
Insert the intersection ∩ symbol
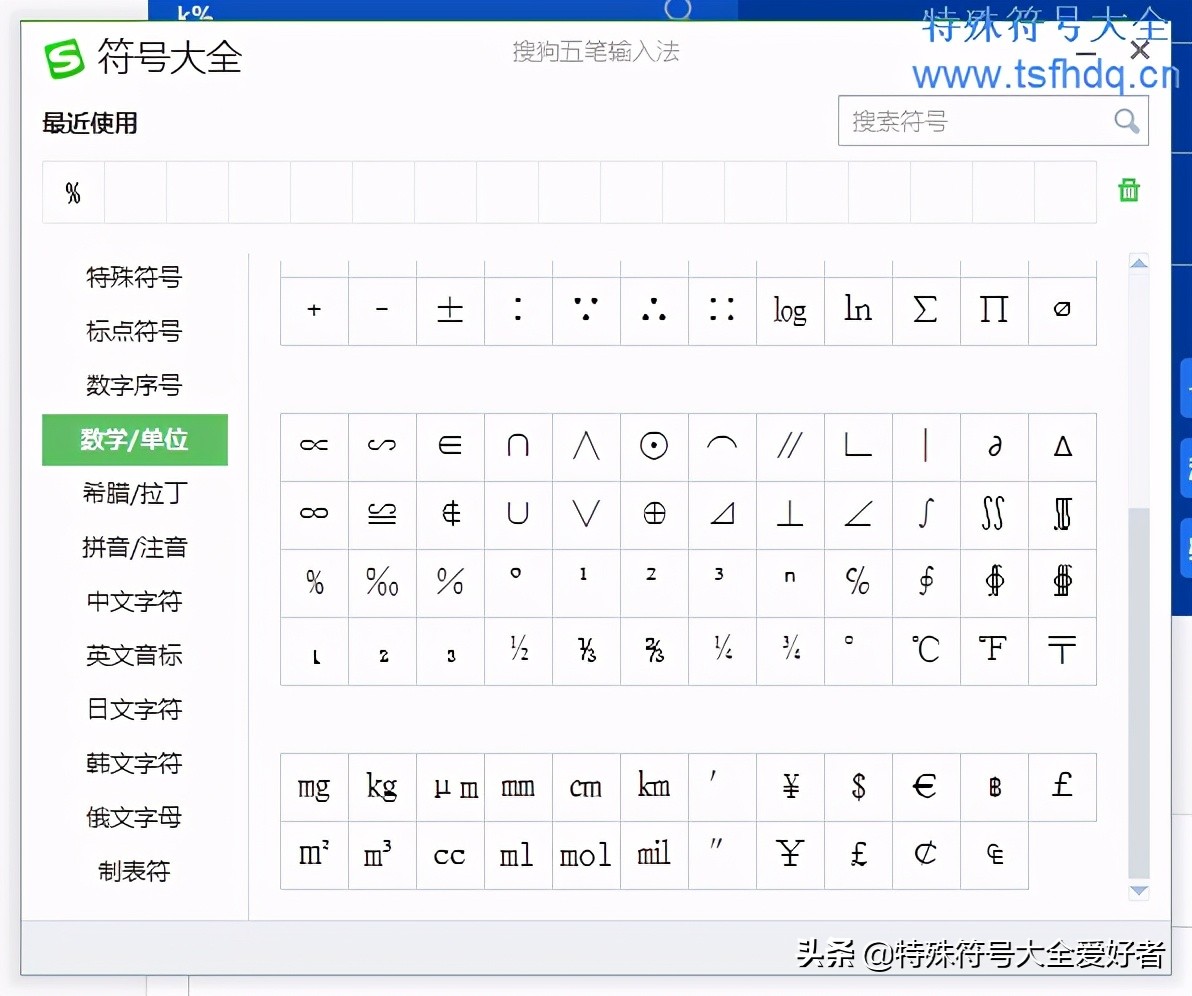tap(518, 446)
